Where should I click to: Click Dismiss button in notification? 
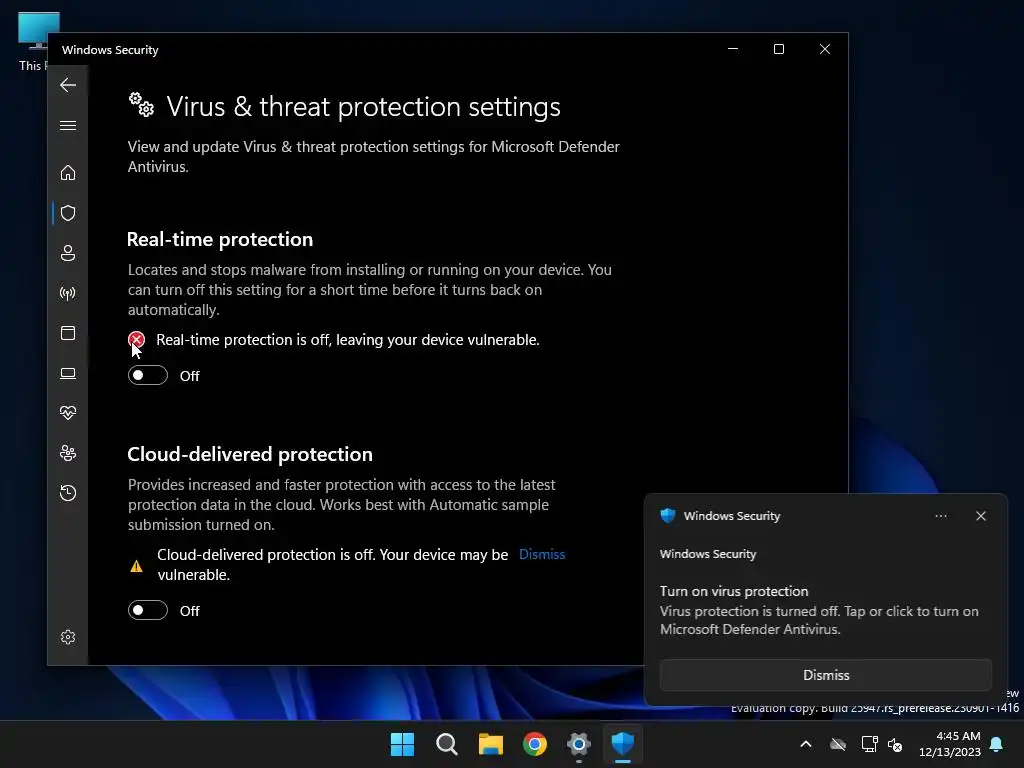(x=825, y=675)
